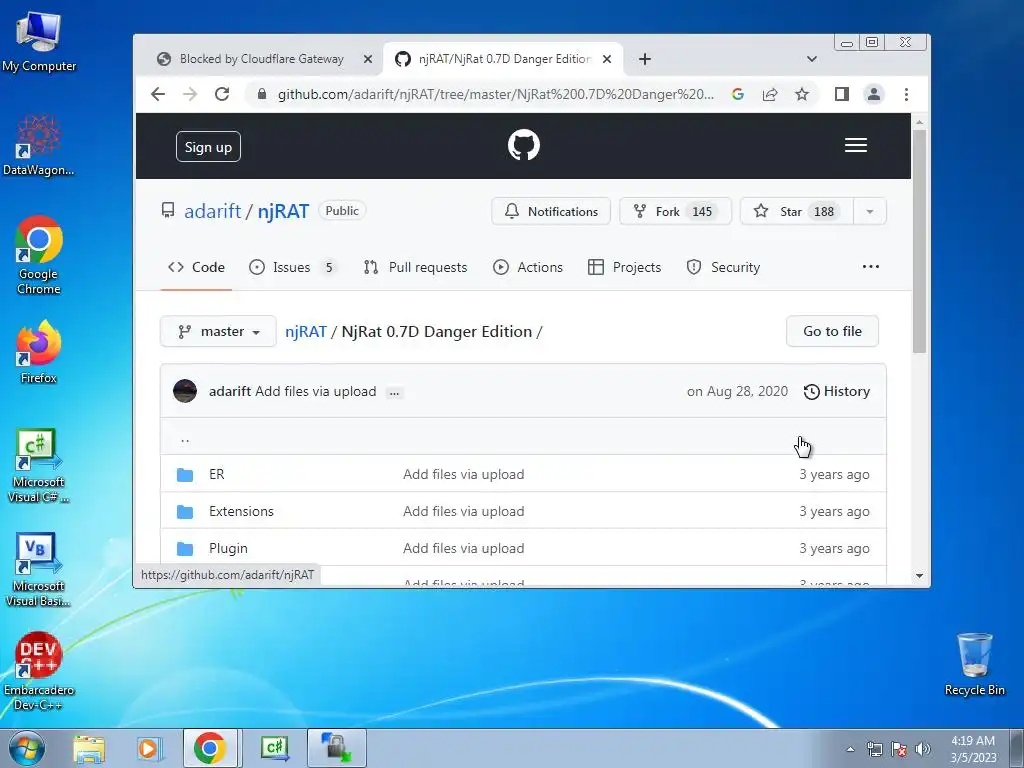Image resolution: width=1024 pixels, height=768 pixels.
Task: Click the Notifications button
Action: [x=551, y=212]
